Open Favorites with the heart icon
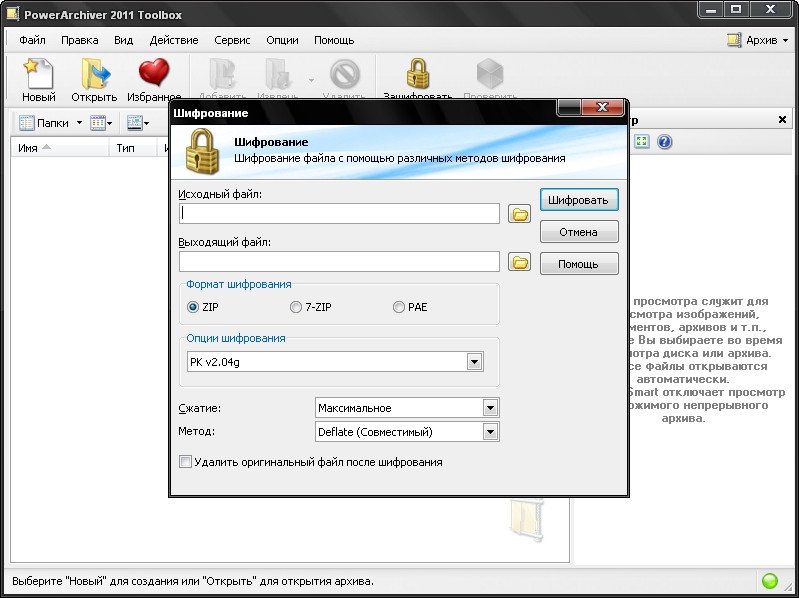This screenshot has height=598, width=799. point(153,75)
